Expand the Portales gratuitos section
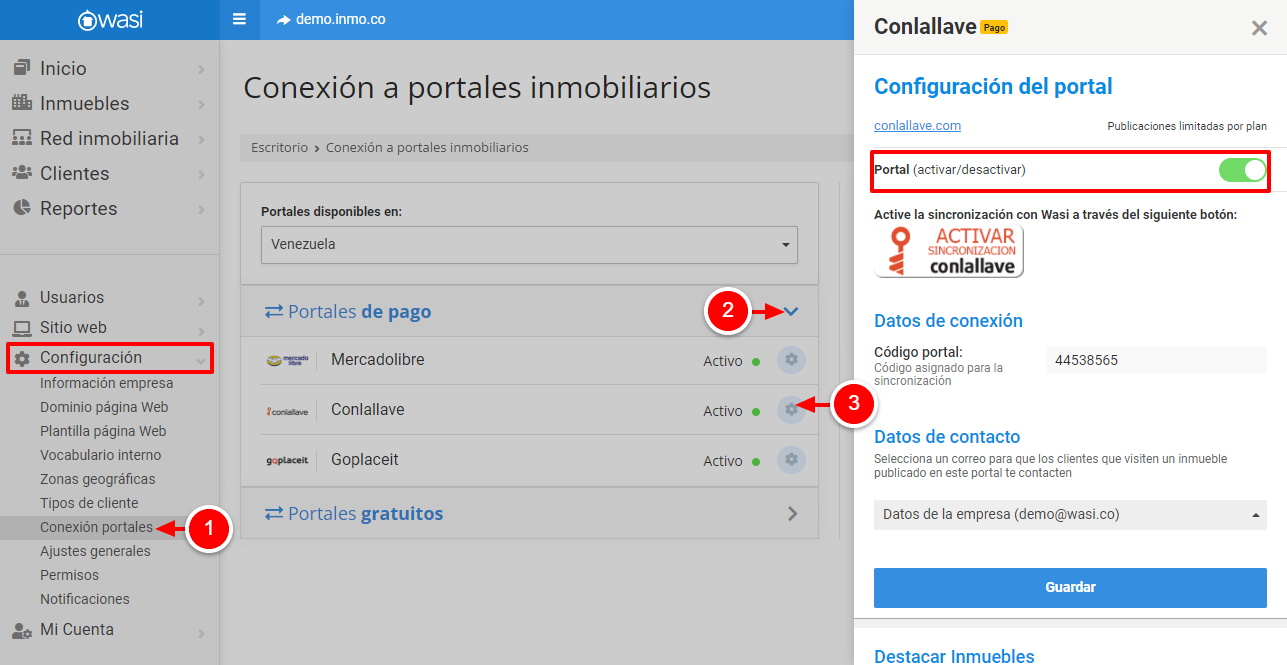Image resolution: width=1287 pixels, height=665 pixels. coord(792,514)
